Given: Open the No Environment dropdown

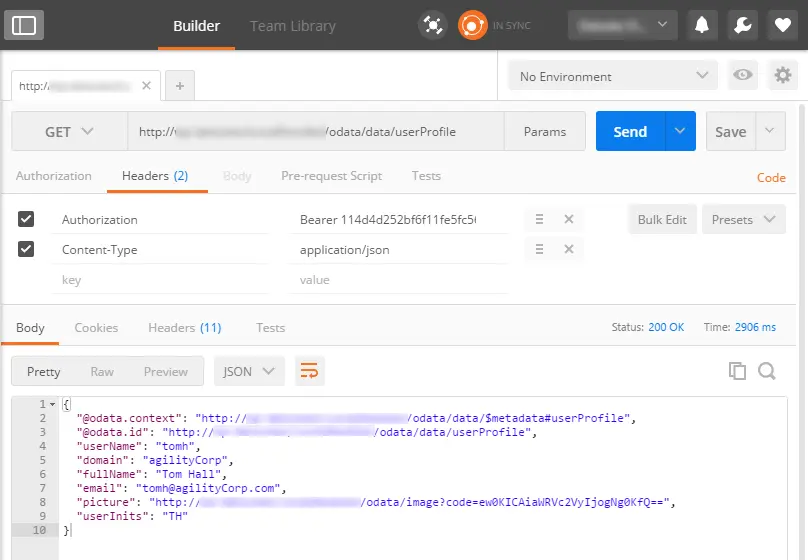Looking at the screenshot, I should point(613,76).
